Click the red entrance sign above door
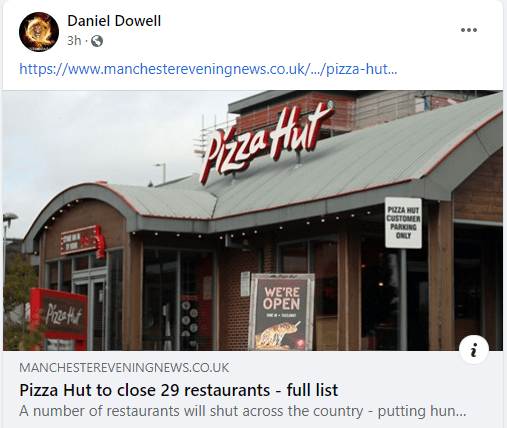The height and width of the screenshot is (428, 507). [x=83, y=240]
